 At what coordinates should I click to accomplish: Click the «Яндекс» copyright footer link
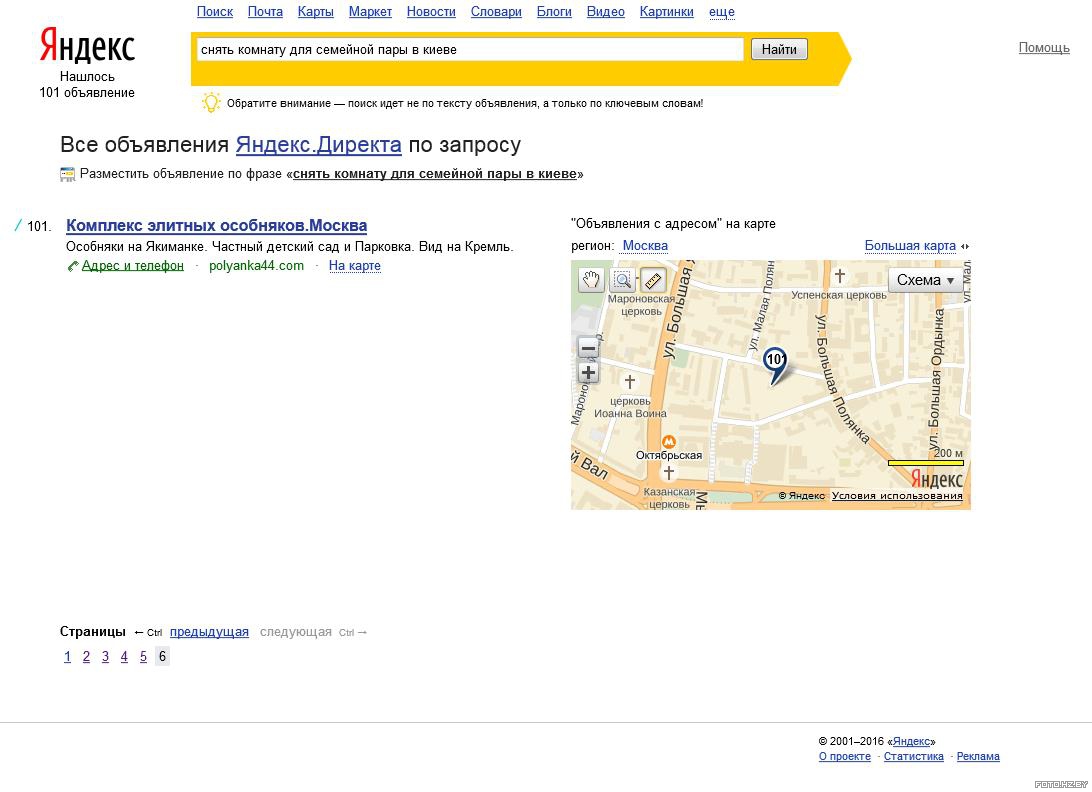(x=912, y=741)
